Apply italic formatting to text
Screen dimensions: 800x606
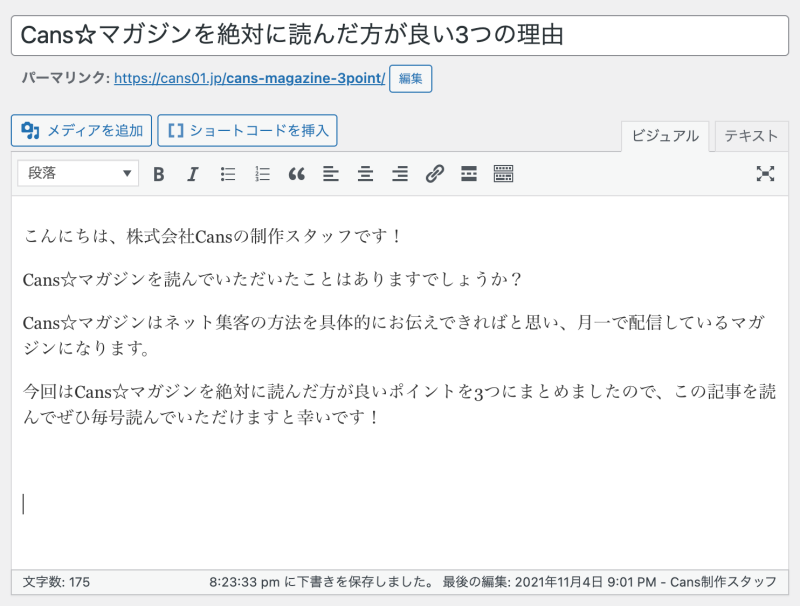tap(193, 174)
